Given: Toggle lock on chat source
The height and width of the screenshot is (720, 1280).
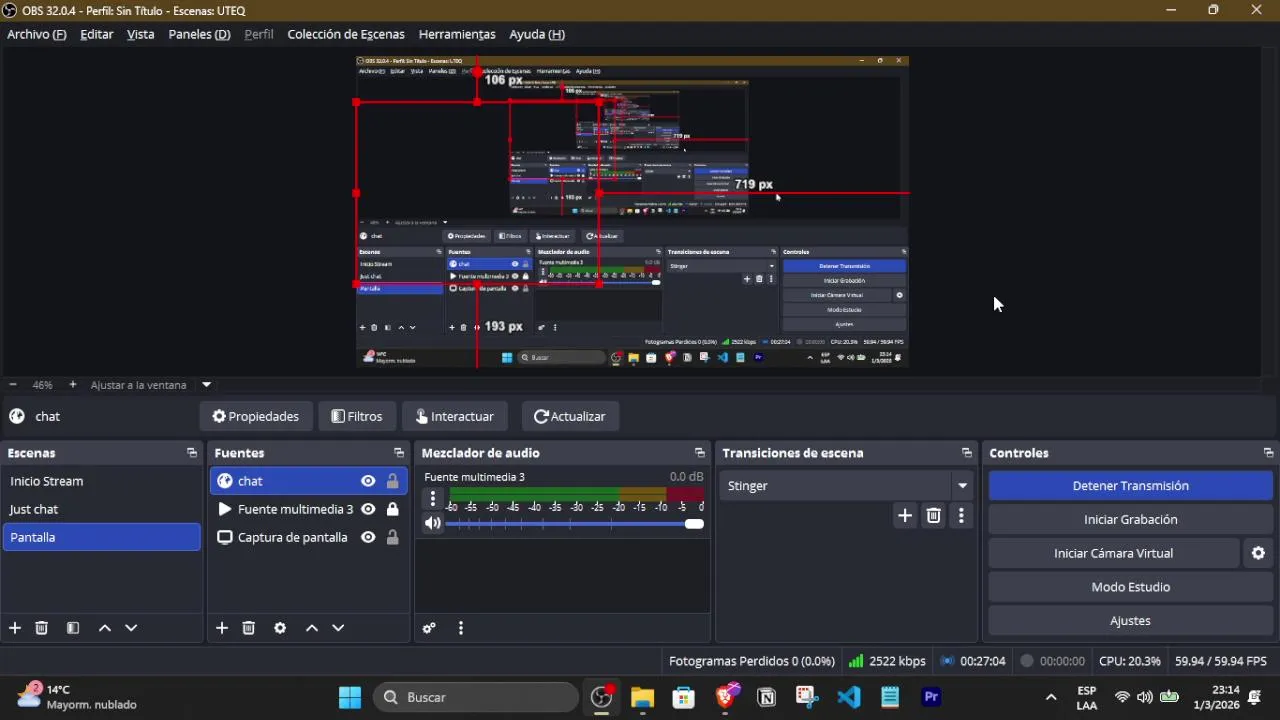Looking at the screenshot, I should 392,481.
